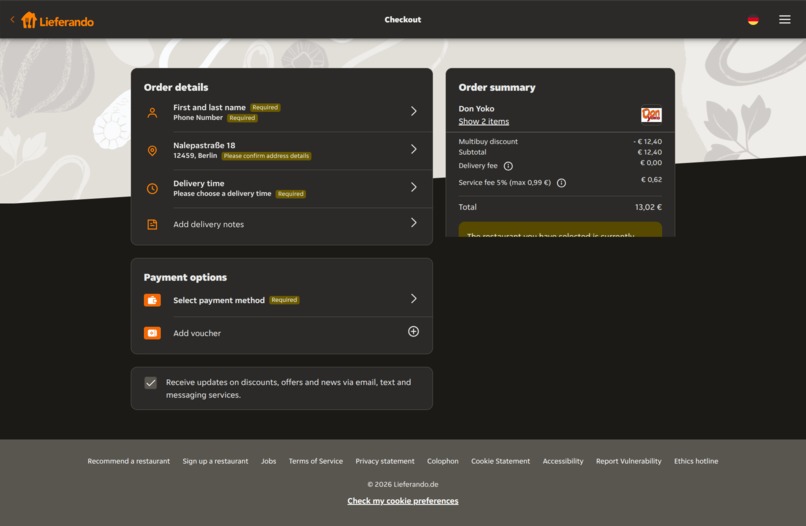This screenshot has width=806, height=526.
Task: Expand Select payment method chevron
Action: click(414, 299)
